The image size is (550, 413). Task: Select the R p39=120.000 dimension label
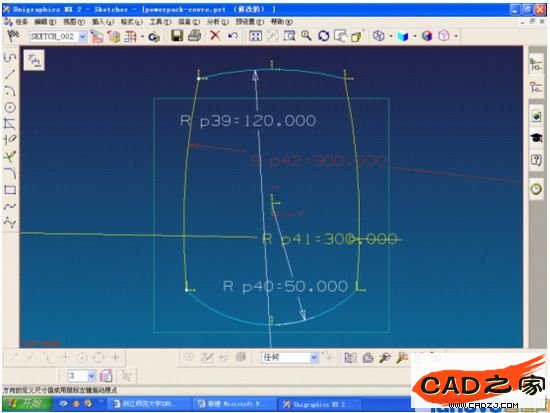248,121
